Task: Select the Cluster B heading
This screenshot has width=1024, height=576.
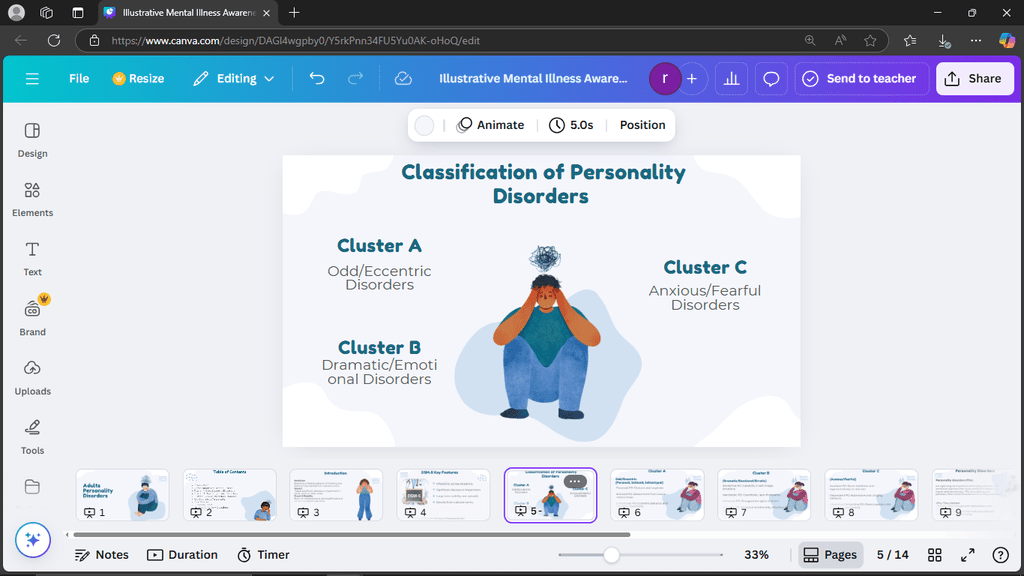Action: coord(379,347)
